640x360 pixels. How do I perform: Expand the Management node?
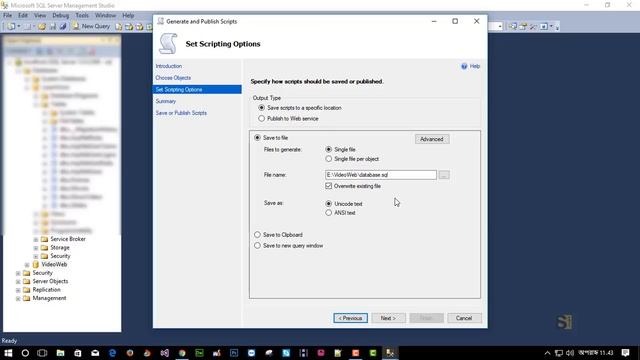pyautogui.click(x=18, y=298)
